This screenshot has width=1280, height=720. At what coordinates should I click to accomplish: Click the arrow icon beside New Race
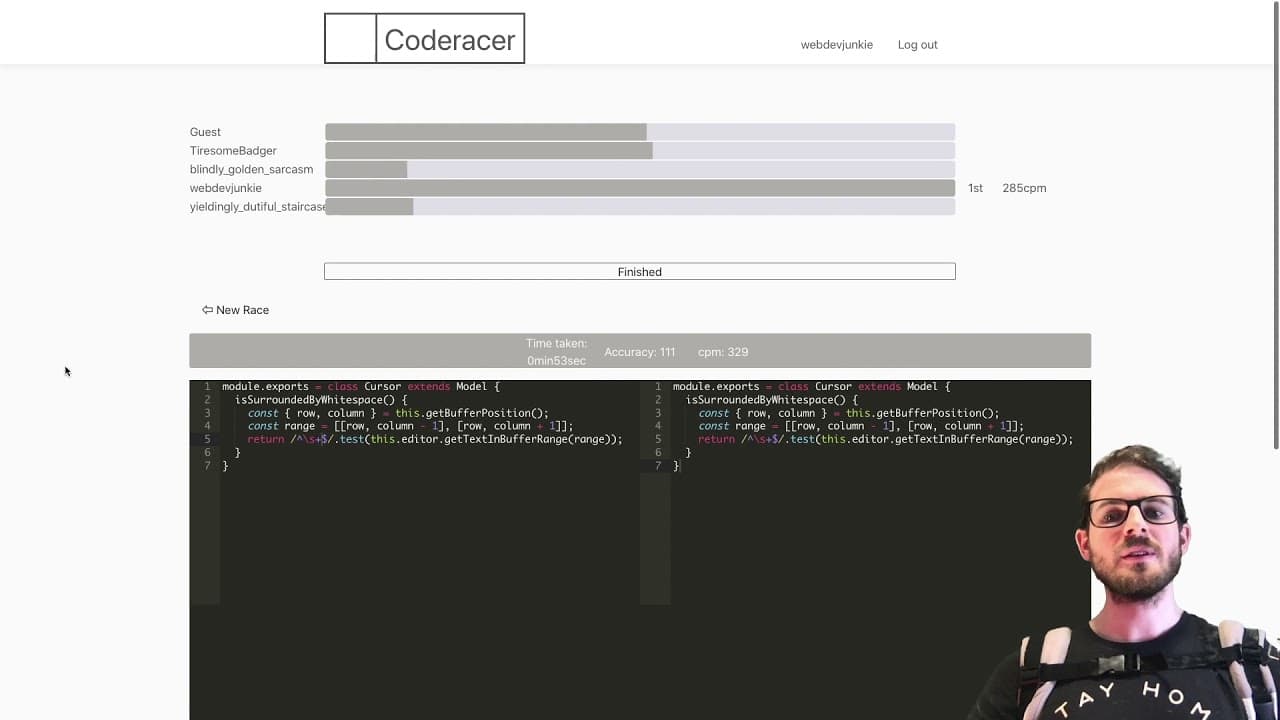207,310
